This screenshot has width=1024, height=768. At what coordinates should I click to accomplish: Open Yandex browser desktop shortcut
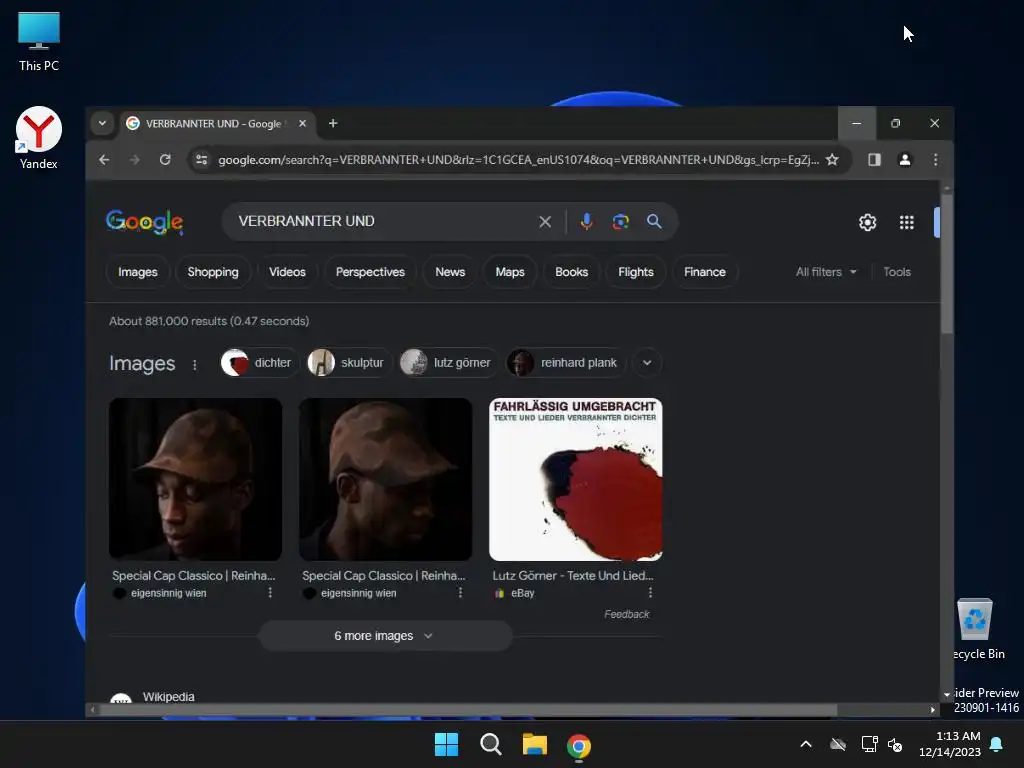coord(39,138)
